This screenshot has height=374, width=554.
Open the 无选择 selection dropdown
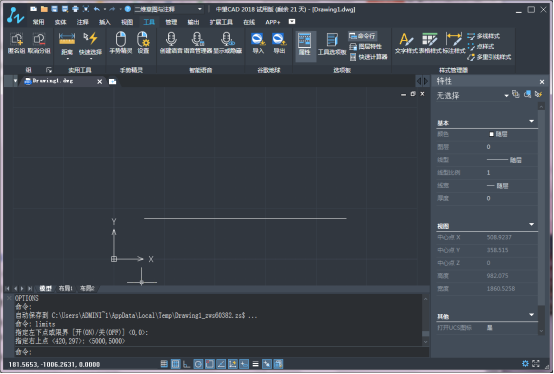coord(472,95)
